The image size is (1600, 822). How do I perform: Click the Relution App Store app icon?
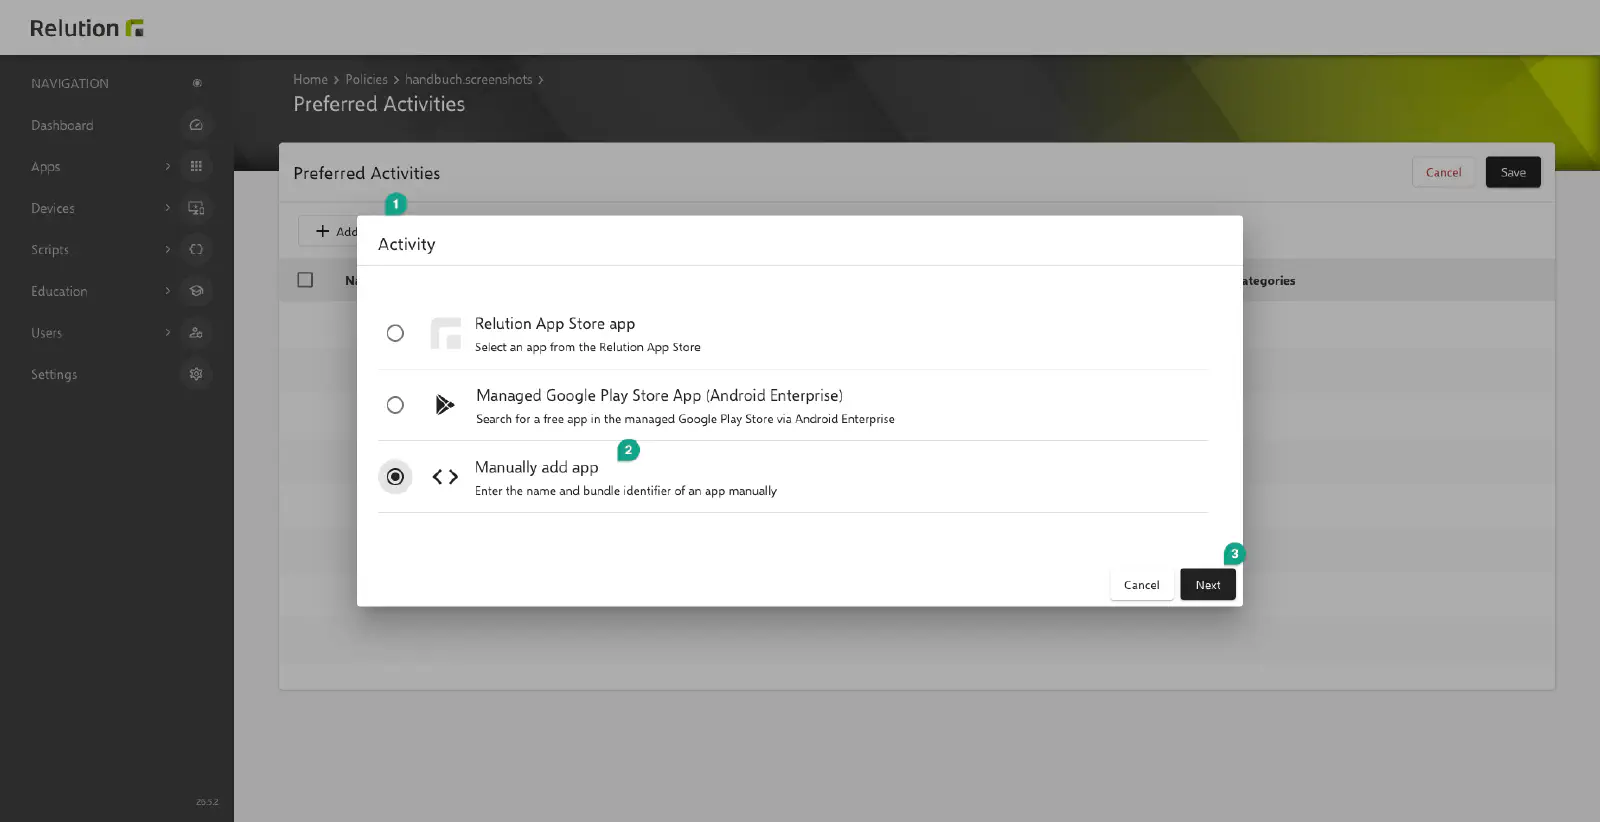(445, 333)
